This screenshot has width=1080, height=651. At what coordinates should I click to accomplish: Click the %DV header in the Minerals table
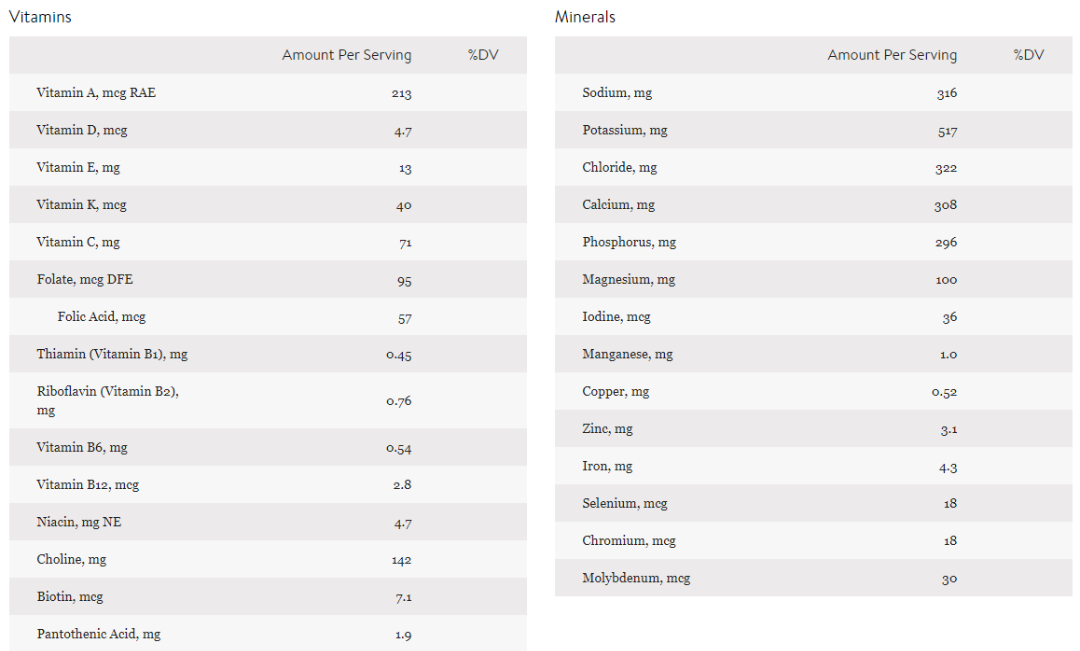1028,55
